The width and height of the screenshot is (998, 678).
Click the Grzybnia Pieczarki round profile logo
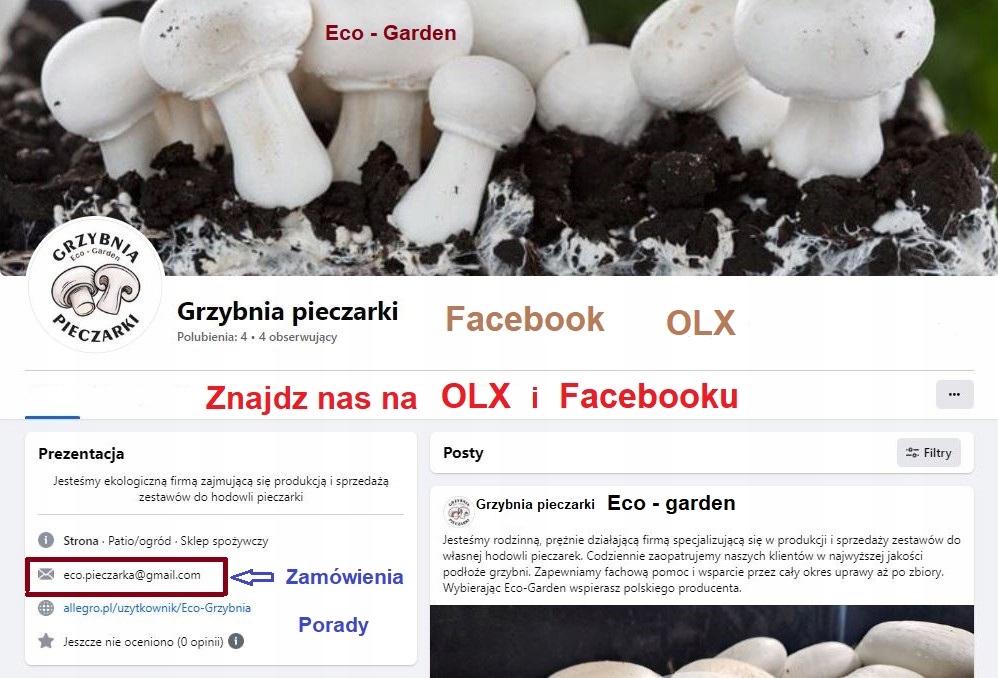click(95, 285)
